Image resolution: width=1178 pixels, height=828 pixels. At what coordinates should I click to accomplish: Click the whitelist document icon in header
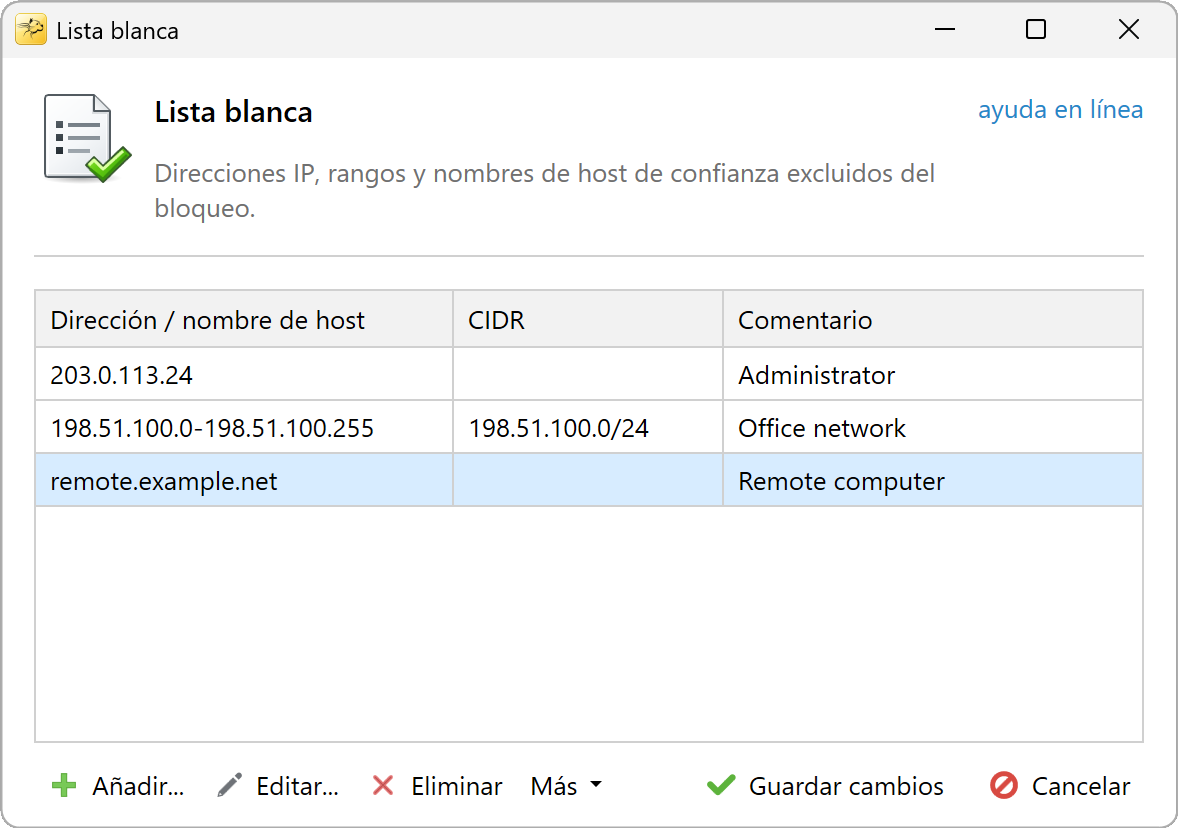tap(87, 138)
